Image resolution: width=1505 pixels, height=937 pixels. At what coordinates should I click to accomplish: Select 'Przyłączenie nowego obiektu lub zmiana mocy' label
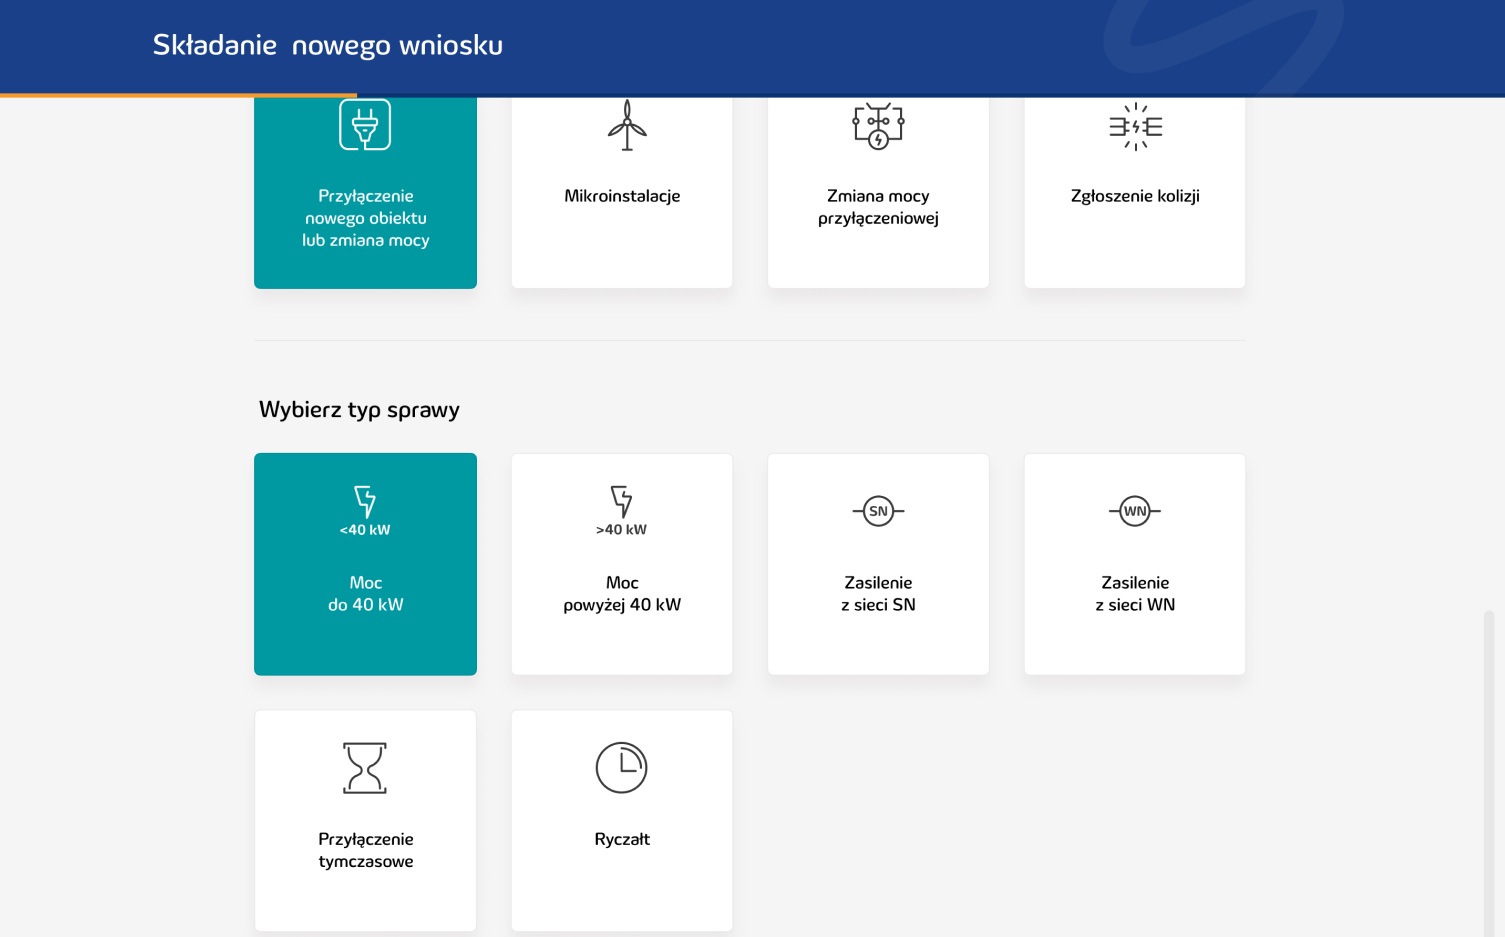coord(366,218)
